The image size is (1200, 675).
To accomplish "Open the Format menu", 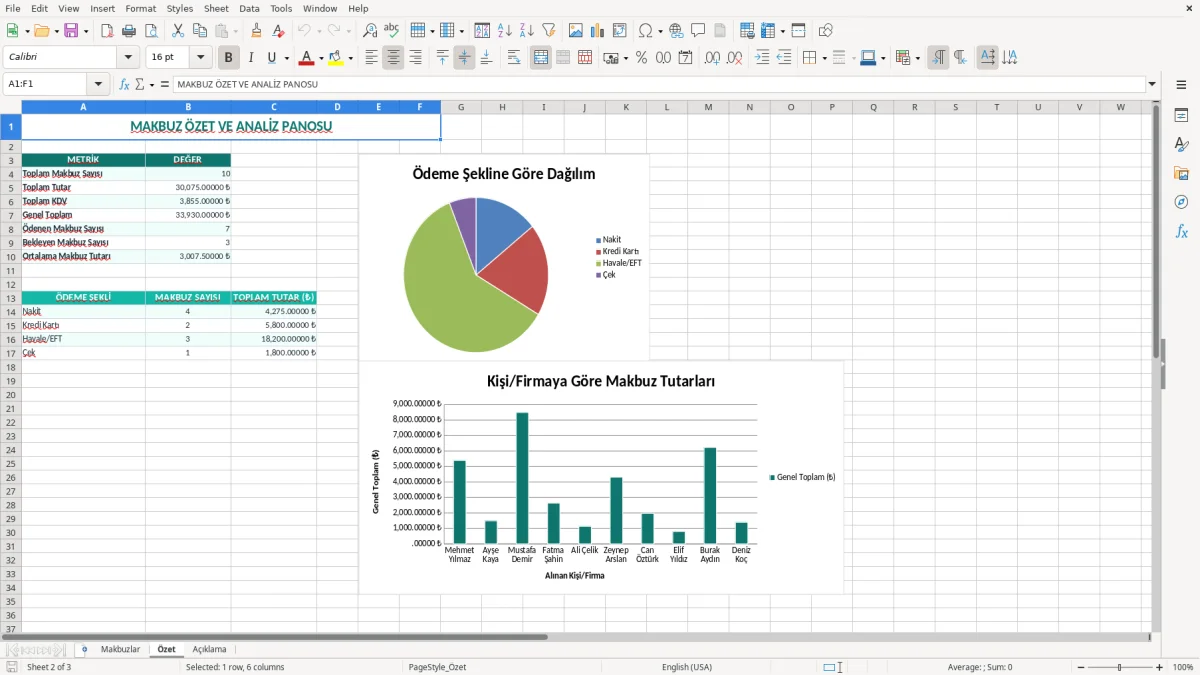I will 140,8.
